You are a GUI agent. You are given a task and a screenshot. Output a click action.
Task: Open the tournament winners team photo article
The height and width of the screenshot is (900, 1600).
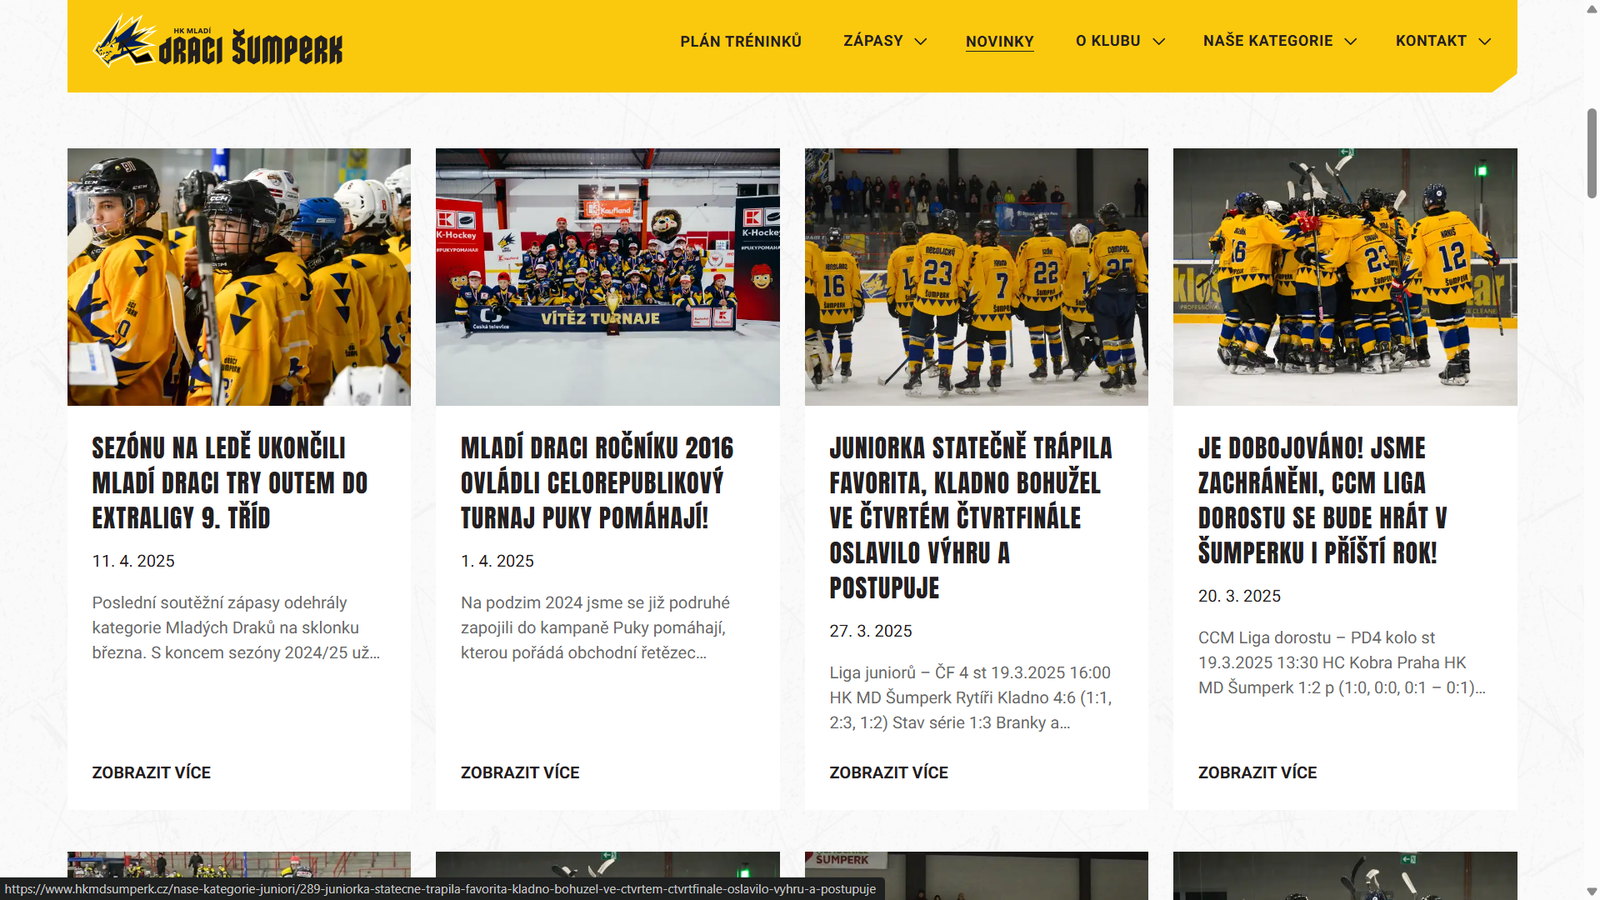[606, 275]
